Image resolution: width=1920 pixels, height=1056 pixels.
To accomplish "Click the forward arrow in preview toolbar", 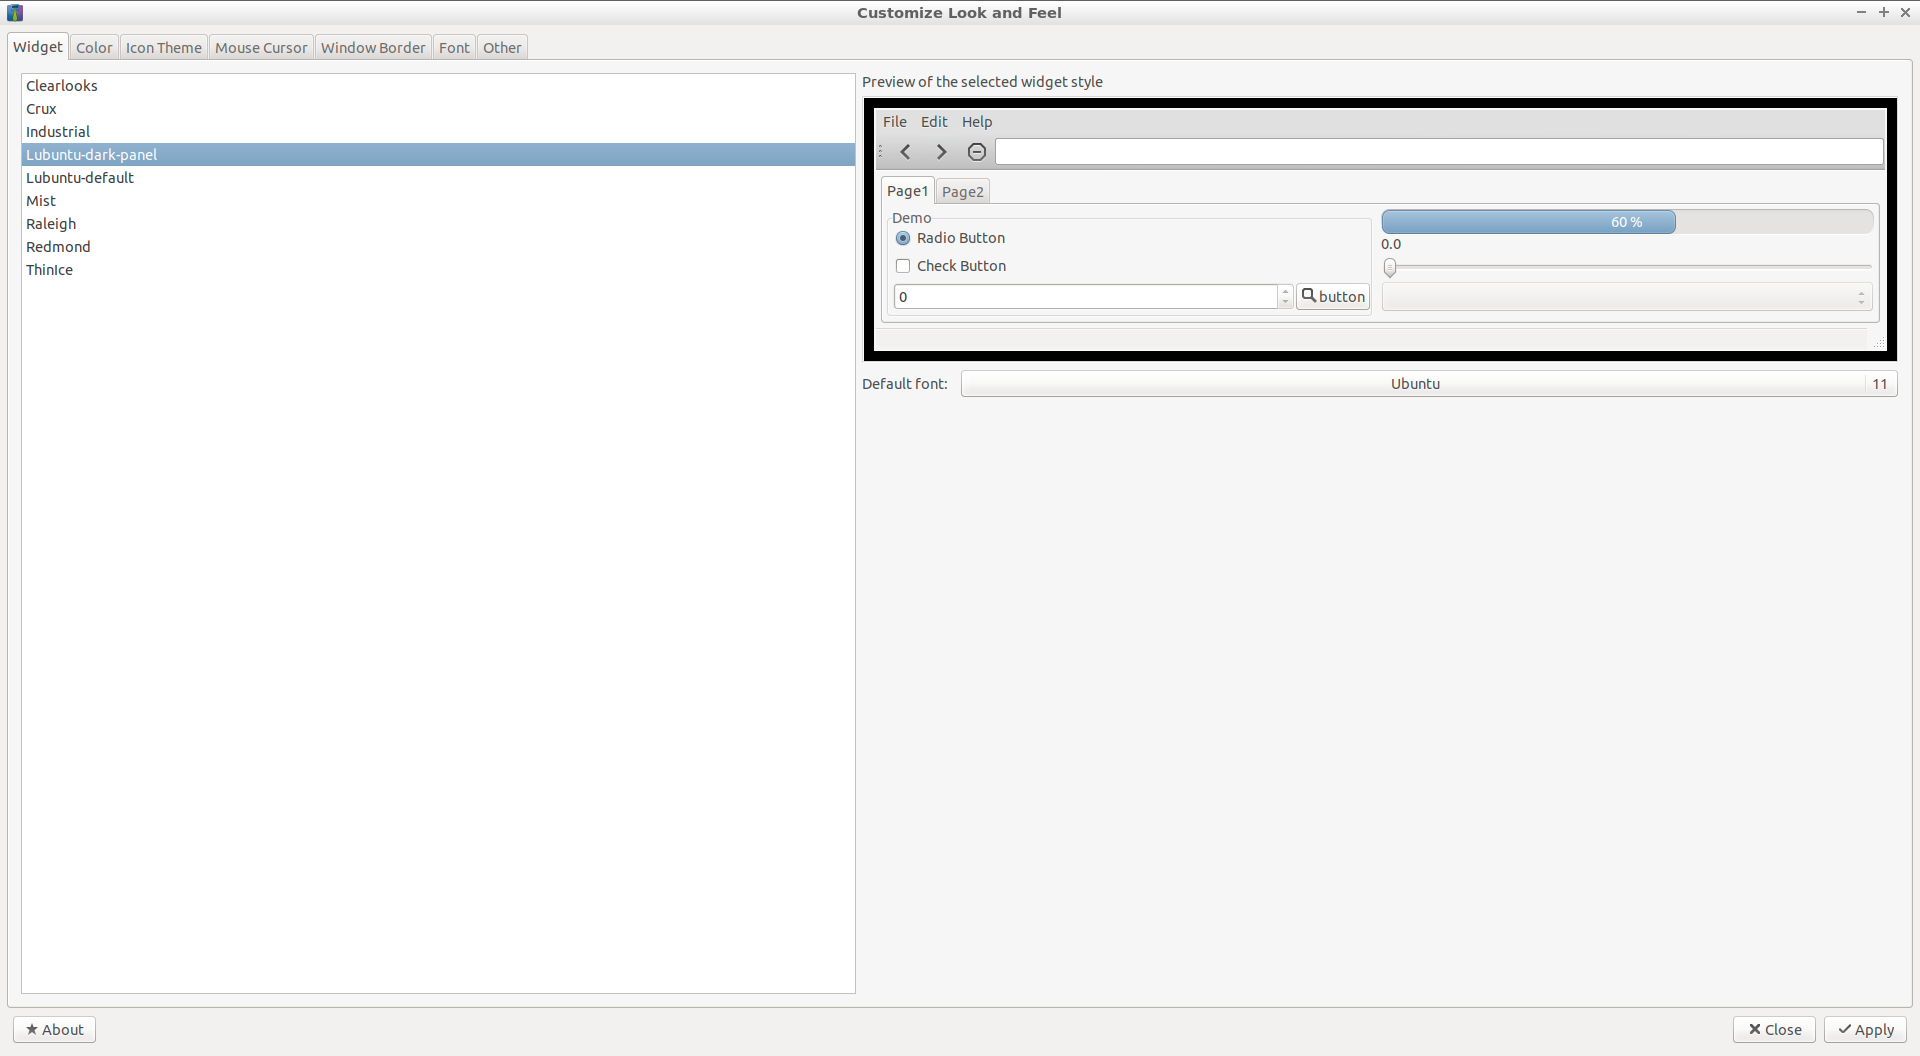I will point(941,152).
